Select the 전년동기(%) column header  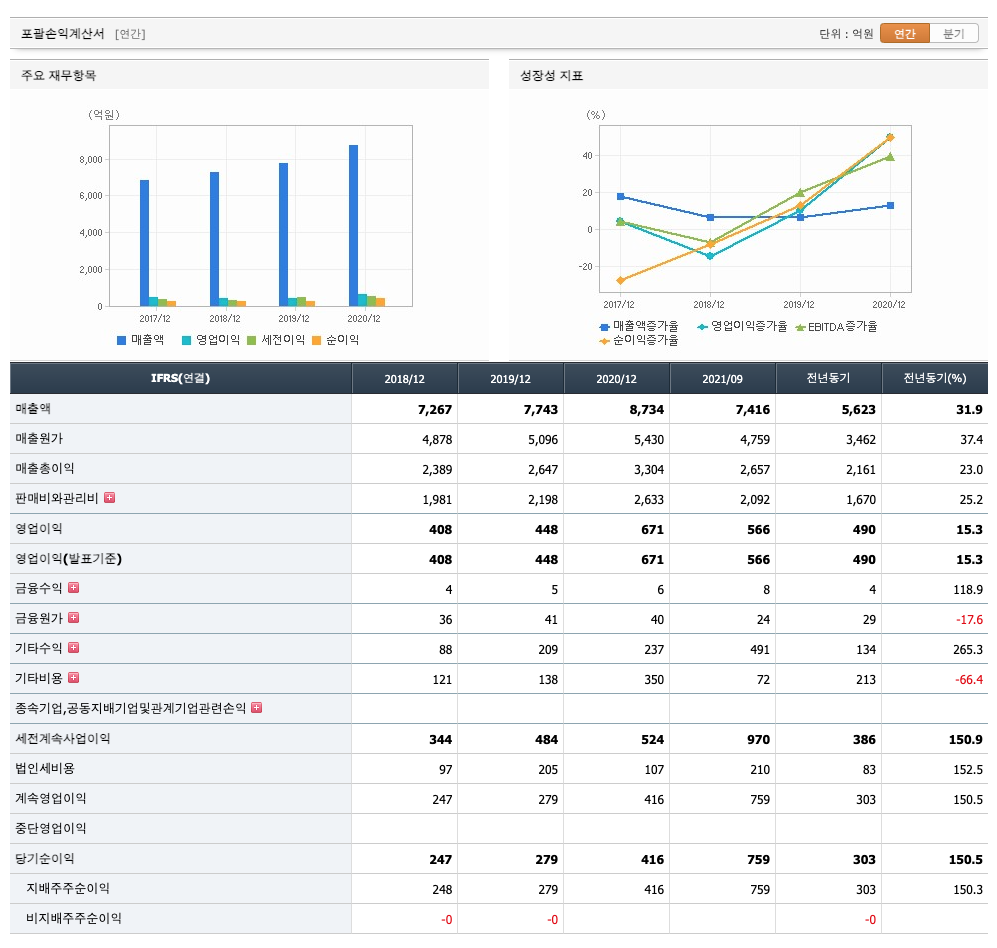[935, 378]
